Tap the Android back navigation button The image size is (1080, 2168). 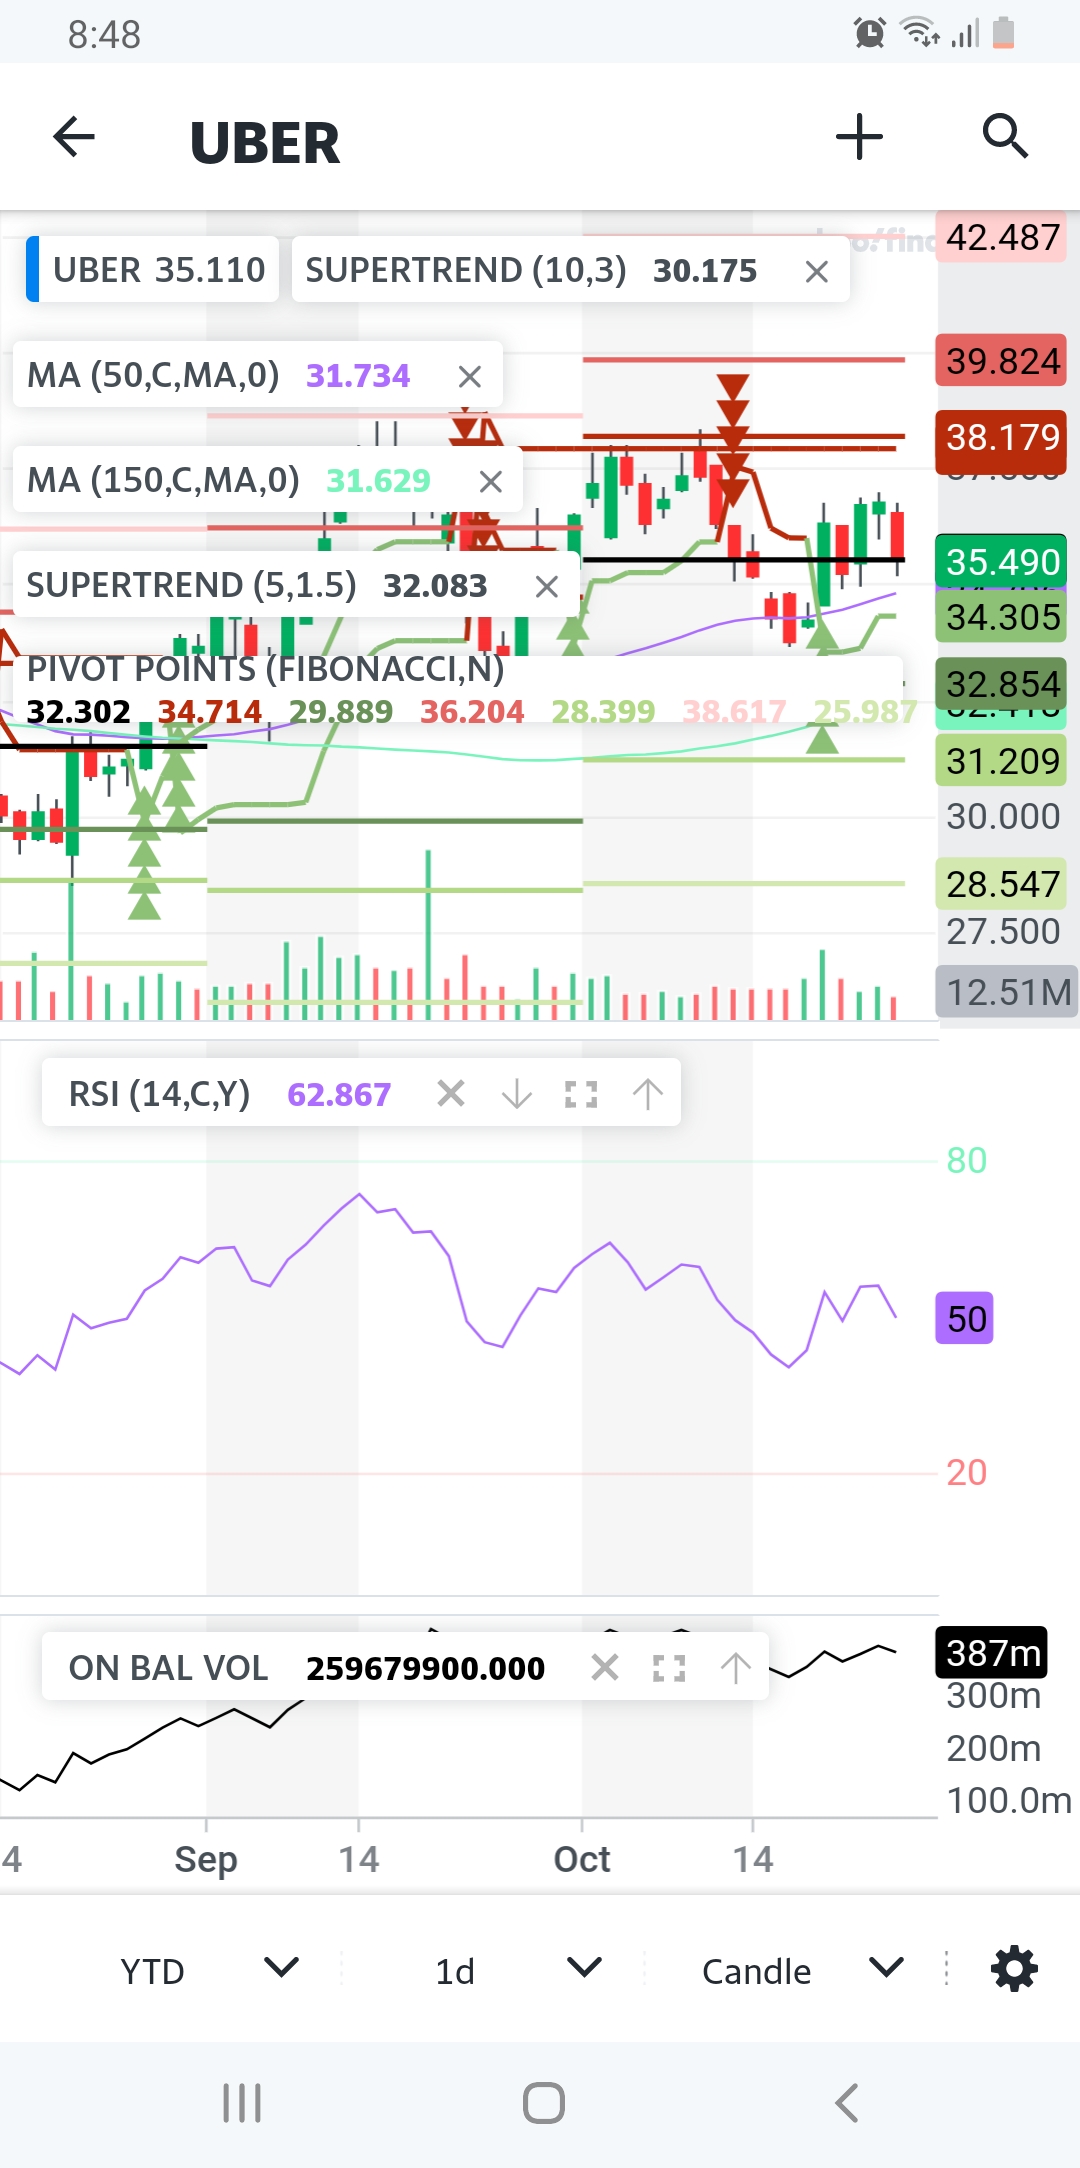[x=846, y=2103]
